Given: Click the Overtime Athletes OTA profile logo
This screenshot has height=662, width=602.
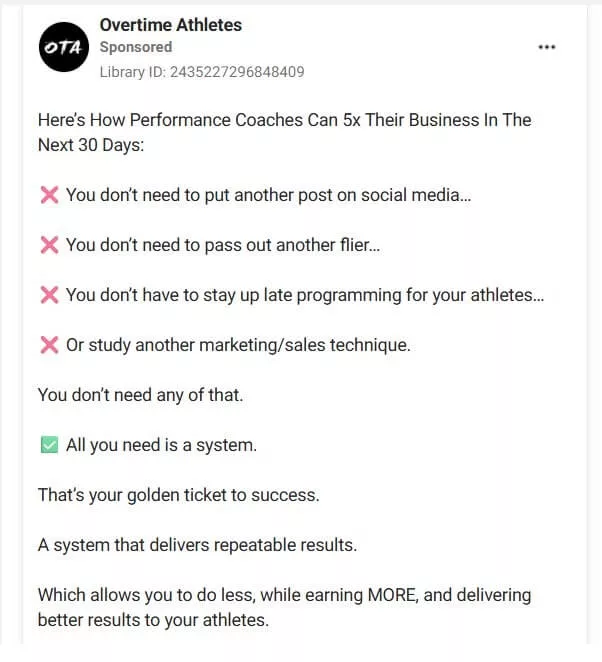Looking at the screenshot, I should [x=63, y=47].
